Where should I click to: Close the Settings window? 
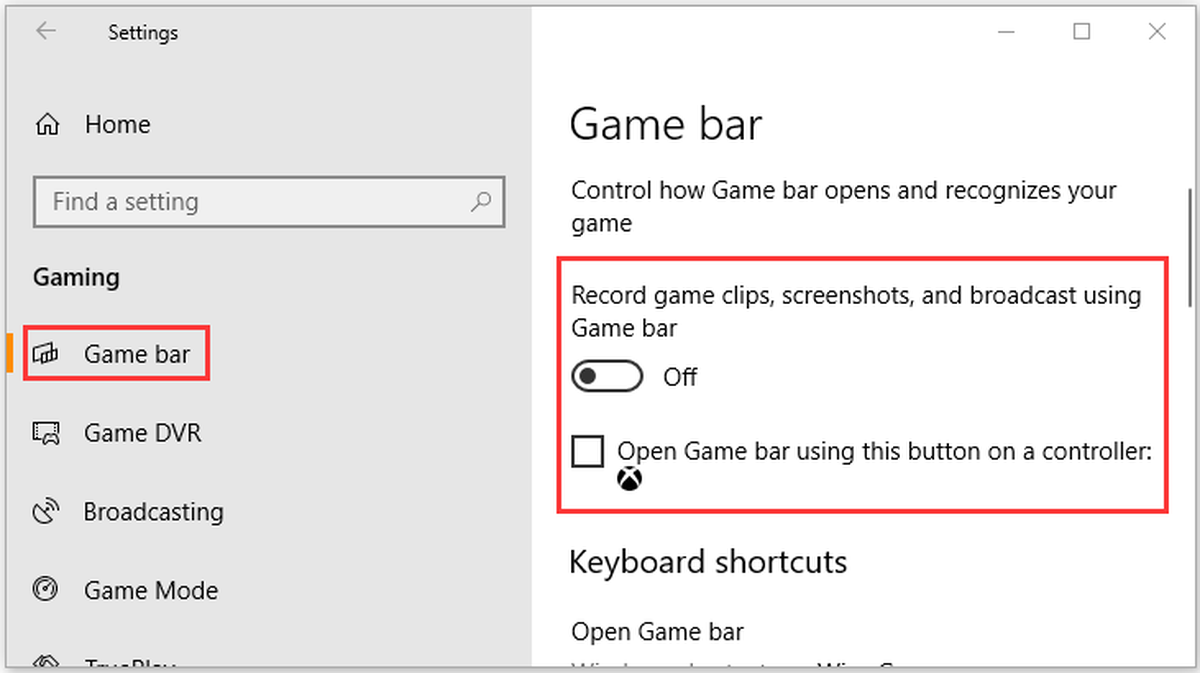[1157, 32]
